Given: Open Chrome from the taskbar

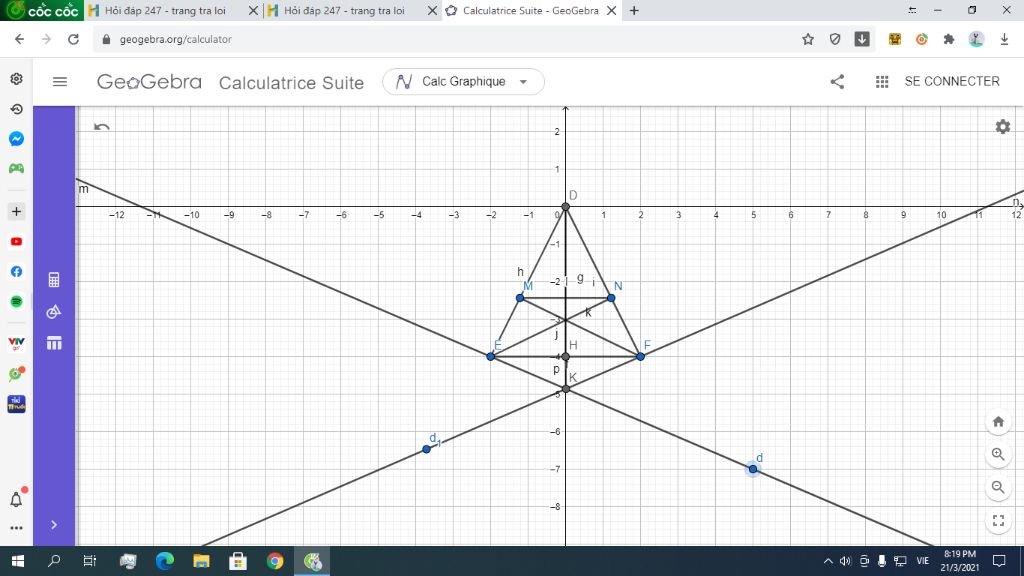Looking at the screenshot, I should 275,561.
